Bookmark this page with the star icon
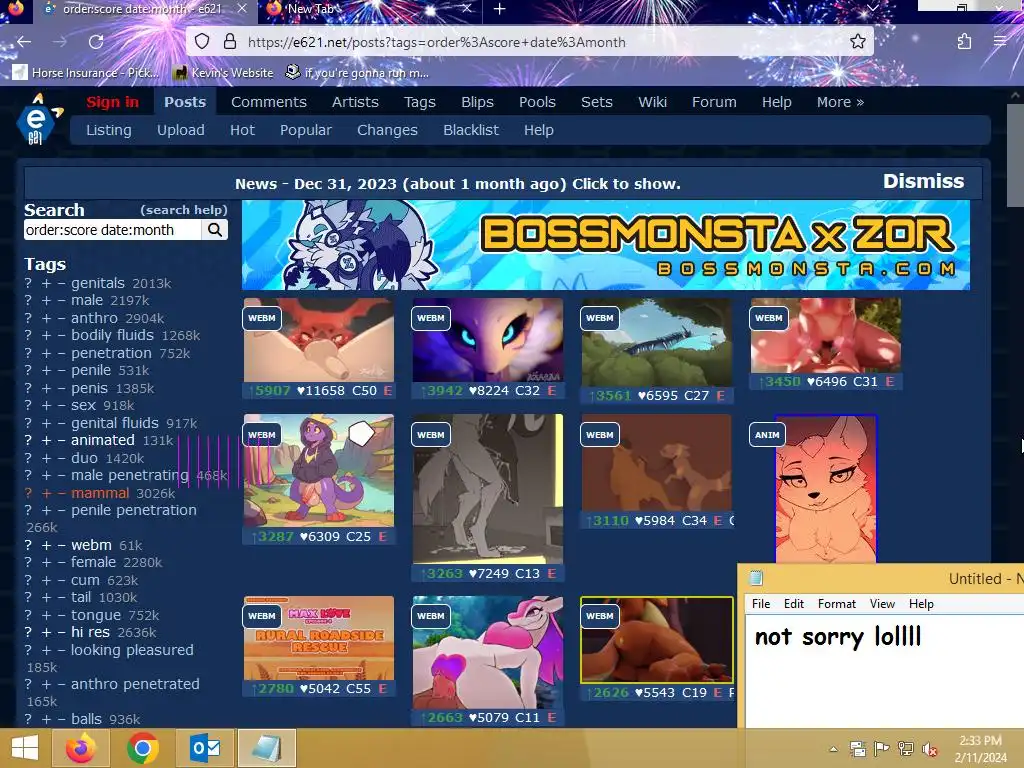The height and width of the screenshot is (768, 1024). click(x=857, y=42)
